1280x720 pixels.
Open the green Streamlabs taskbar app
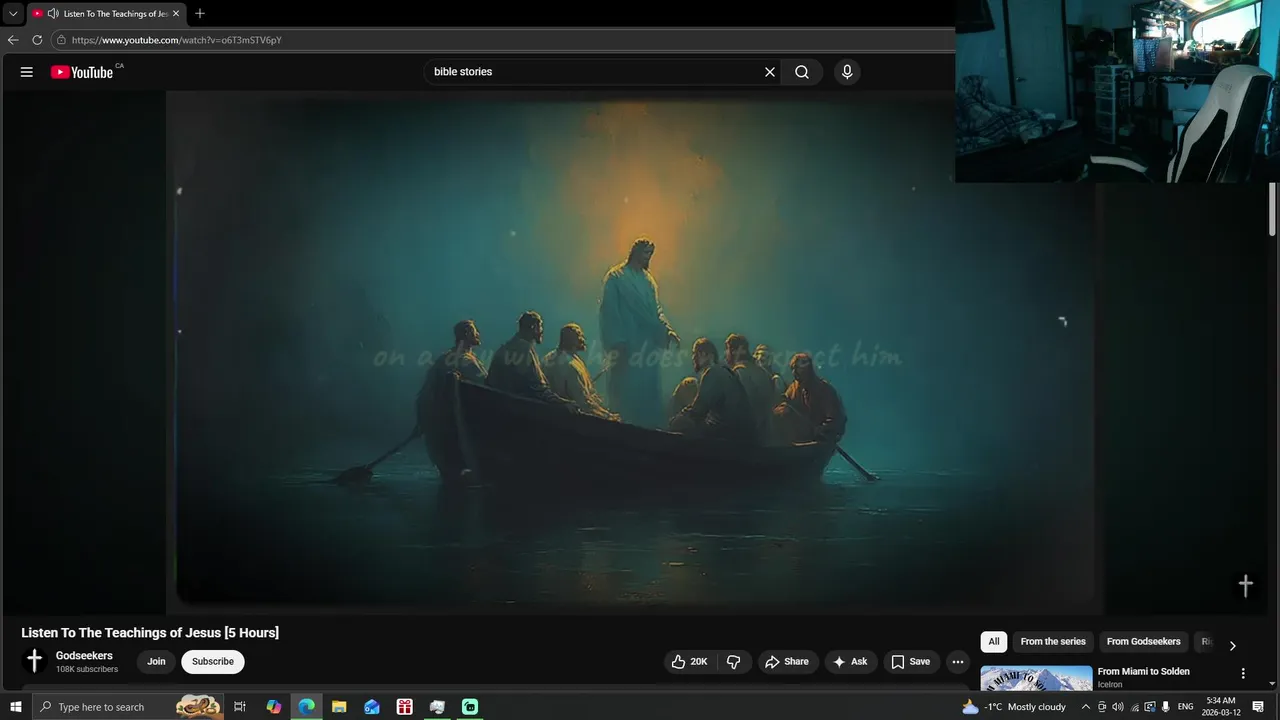pyautogui.click(x=470, y=707)
